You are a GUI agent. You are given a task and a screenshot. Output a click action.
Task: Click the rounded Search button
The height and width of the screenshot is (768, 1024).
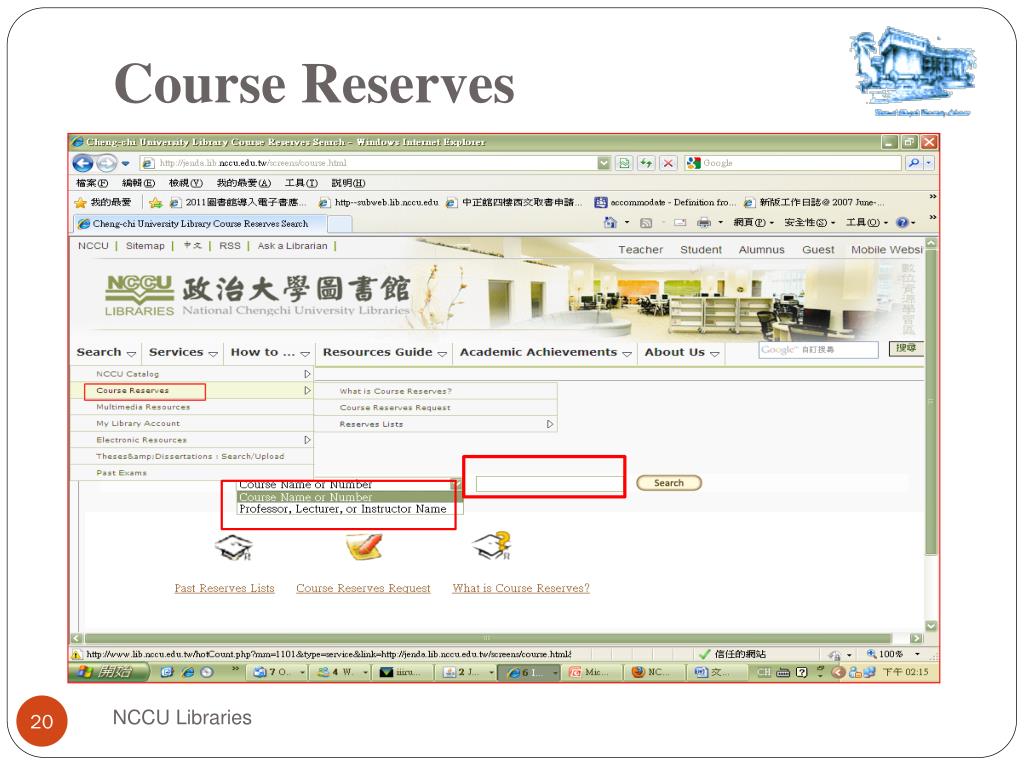(x=669, y=483)
